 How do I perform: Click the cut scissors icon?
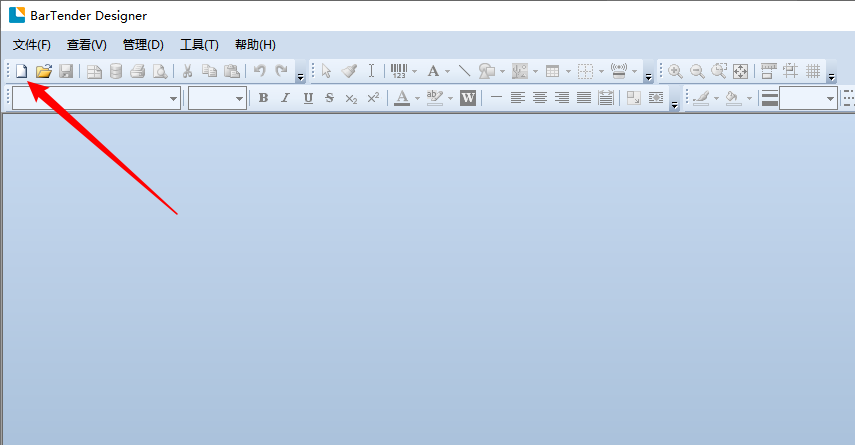187,71
